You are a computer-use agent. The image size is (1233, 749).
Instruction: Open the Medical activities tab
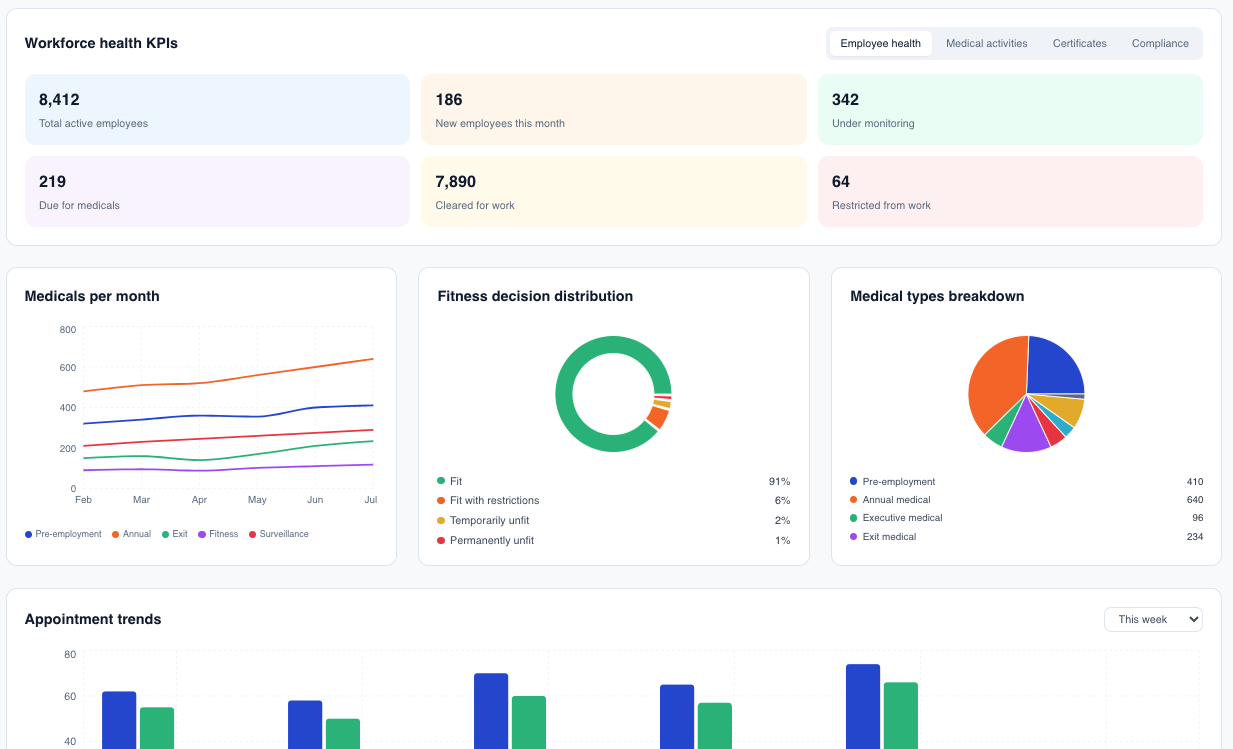986,43
